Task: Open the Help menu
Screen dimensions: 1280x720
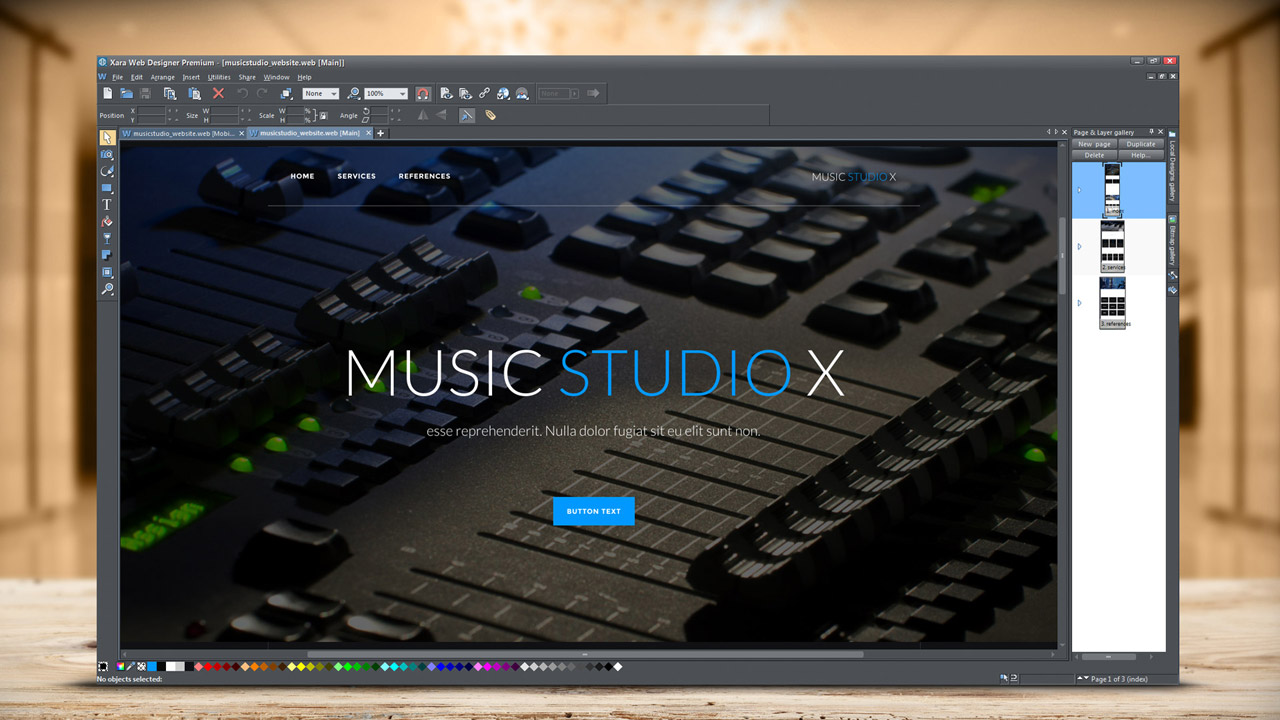Action: pos(304,77)
